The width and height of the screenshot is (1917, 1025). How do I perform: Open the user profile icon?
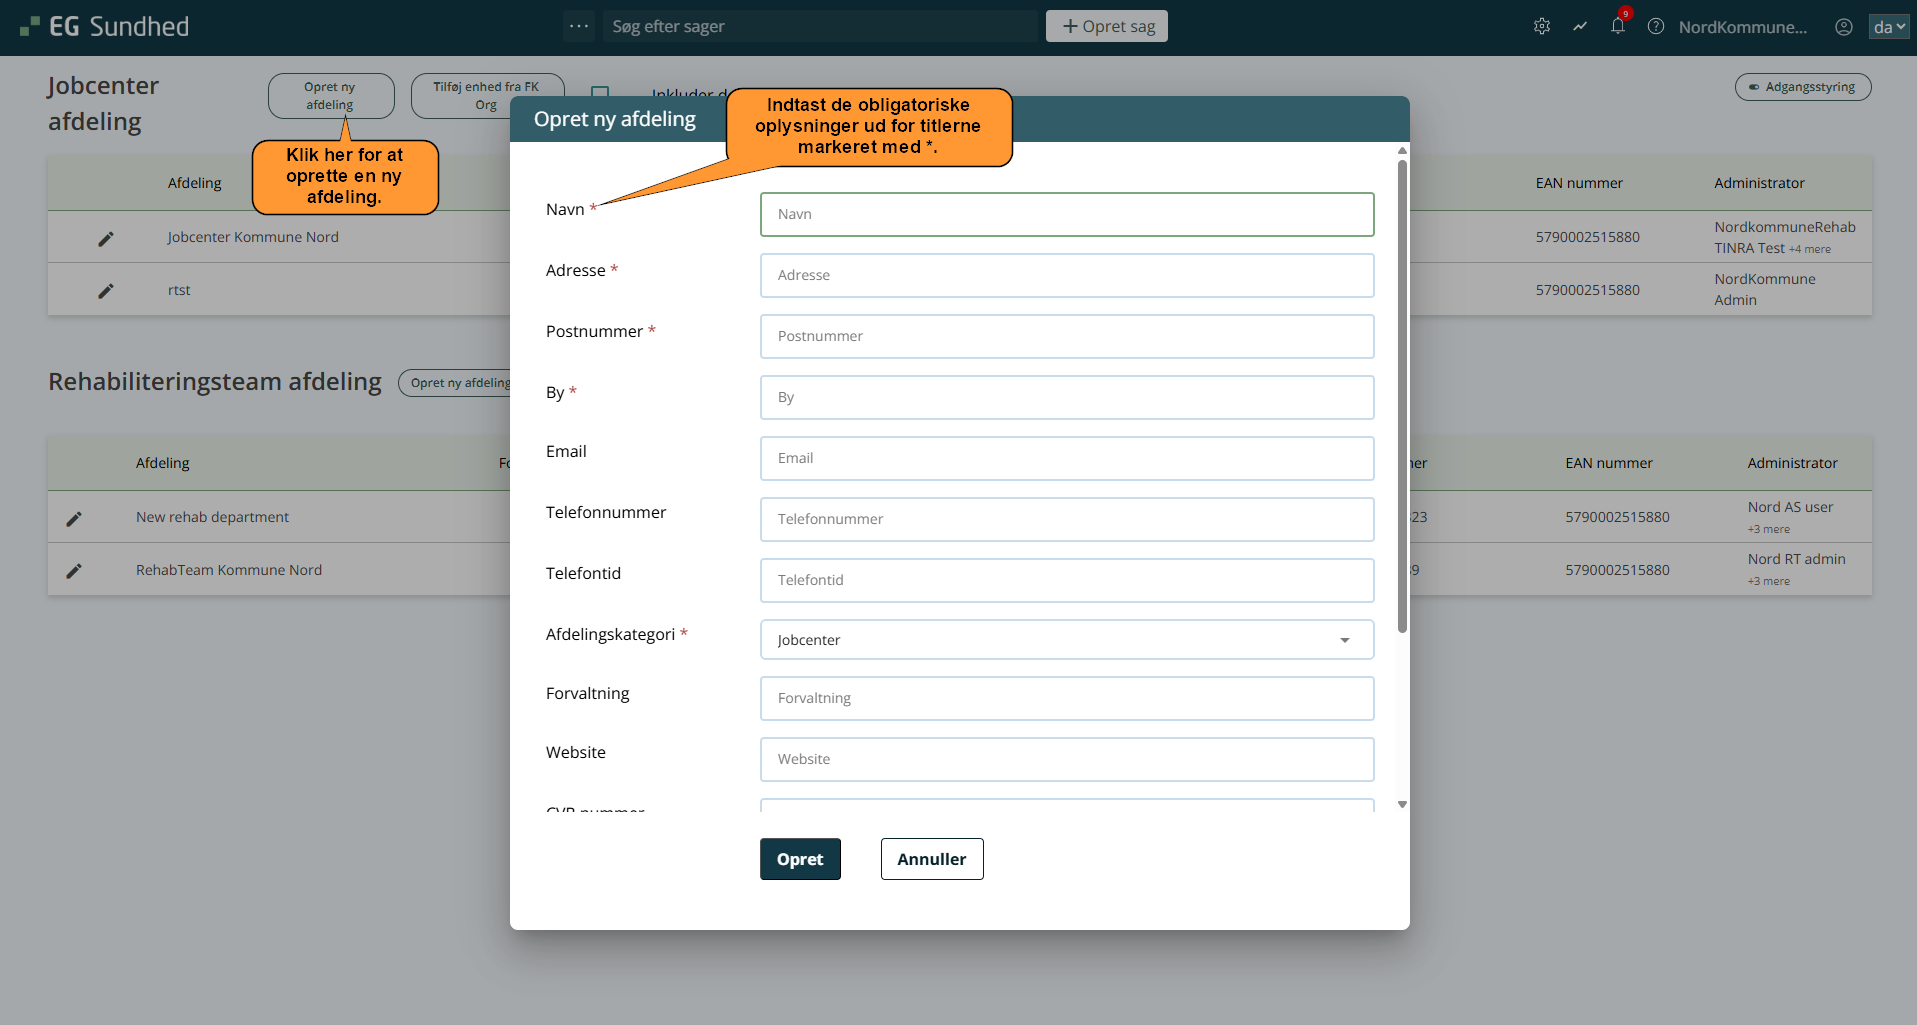1843,27
